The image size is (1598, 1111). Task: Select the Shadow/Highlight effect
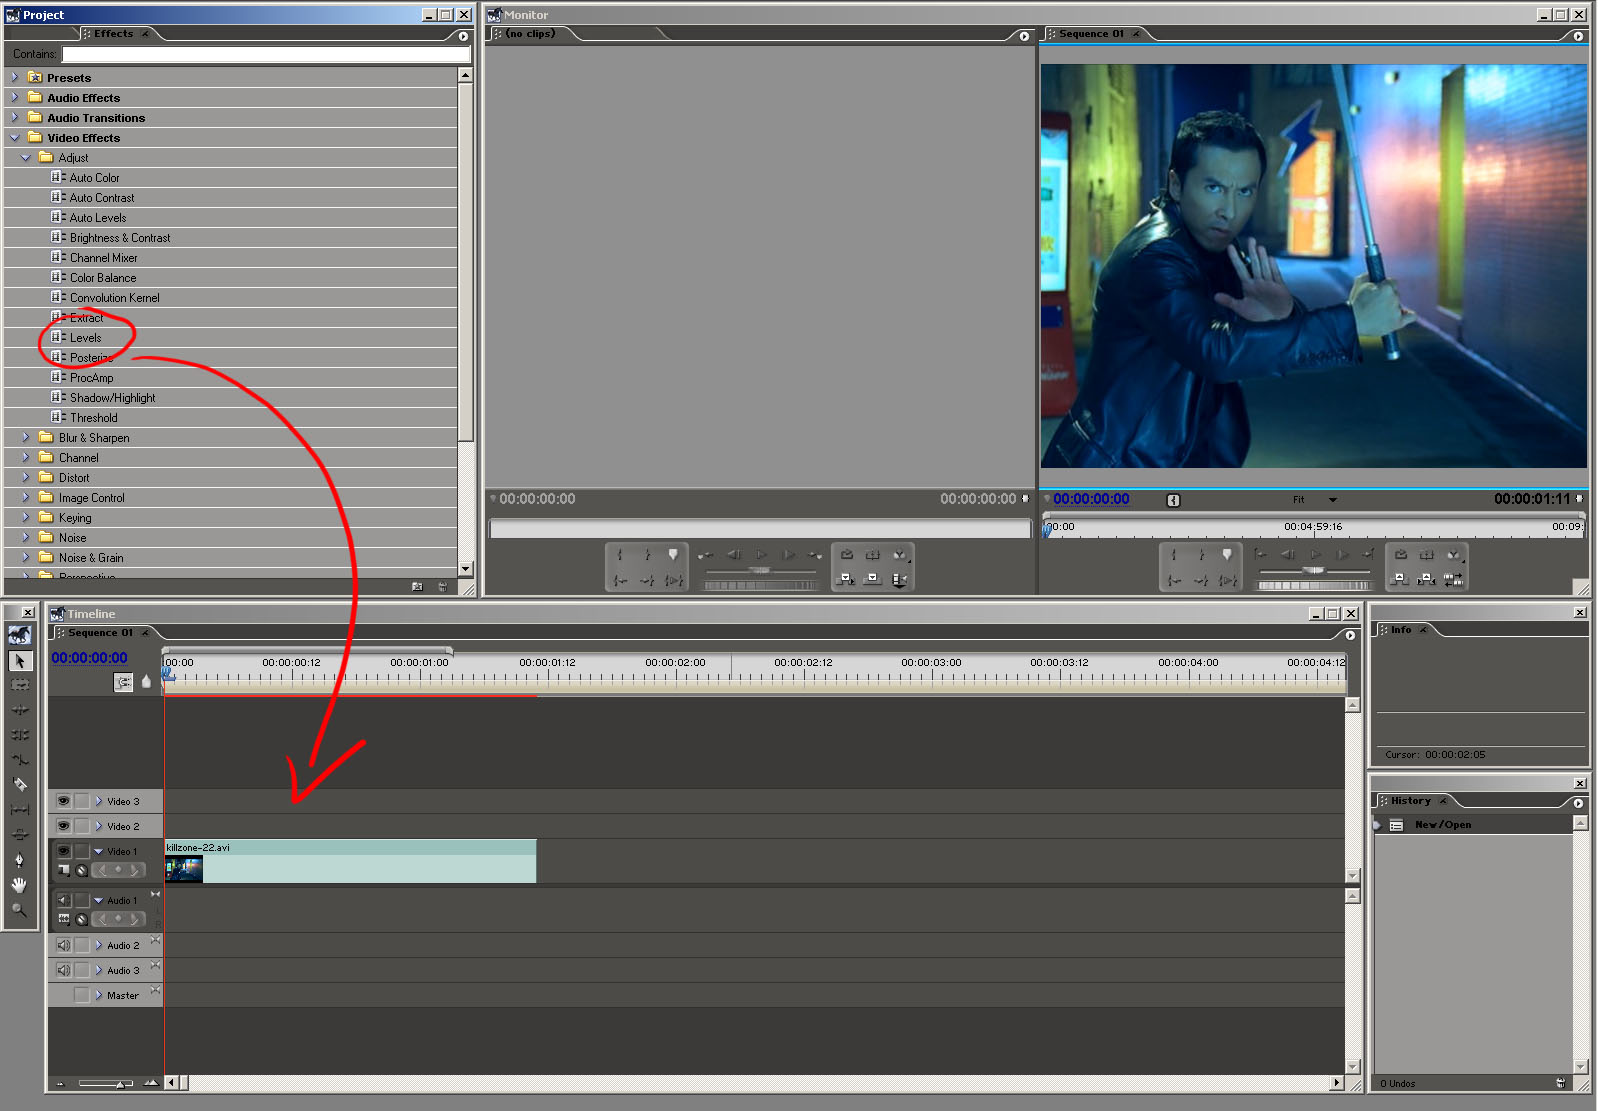[112, 398]
